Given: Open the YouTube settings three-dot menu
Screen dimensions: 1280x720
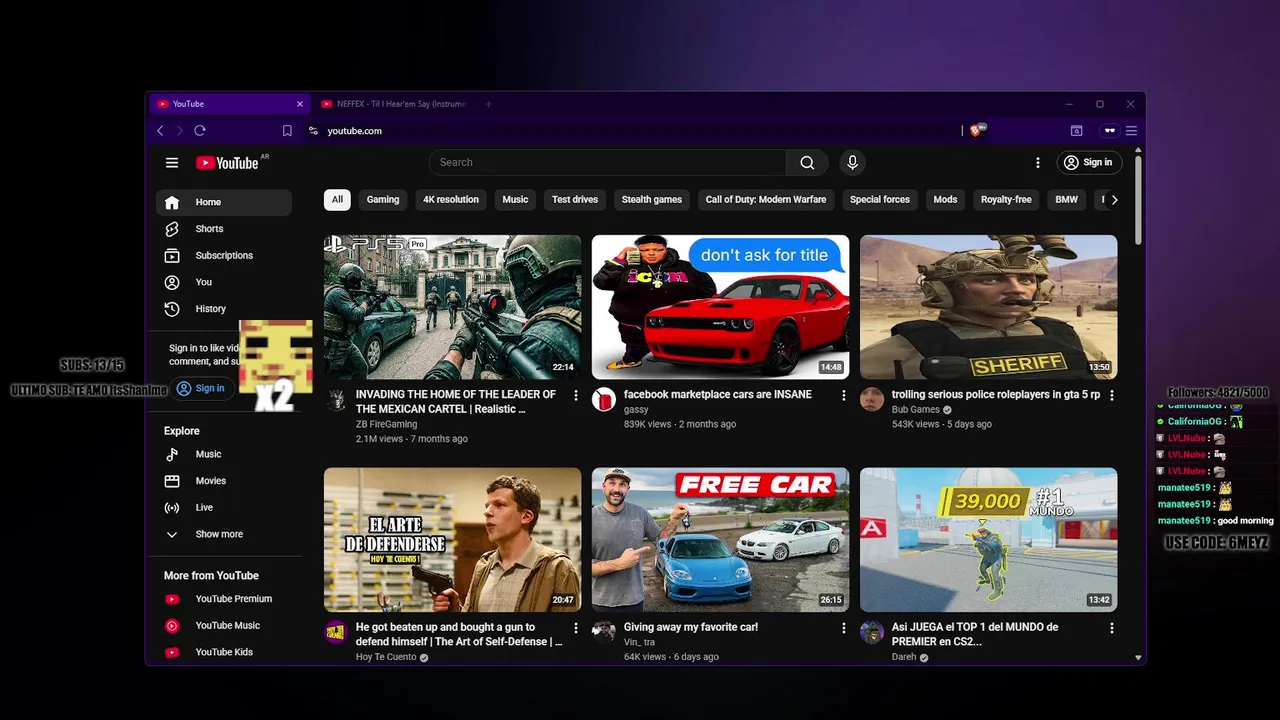Looking at the screenshot, I should [x=1038, y=162].
